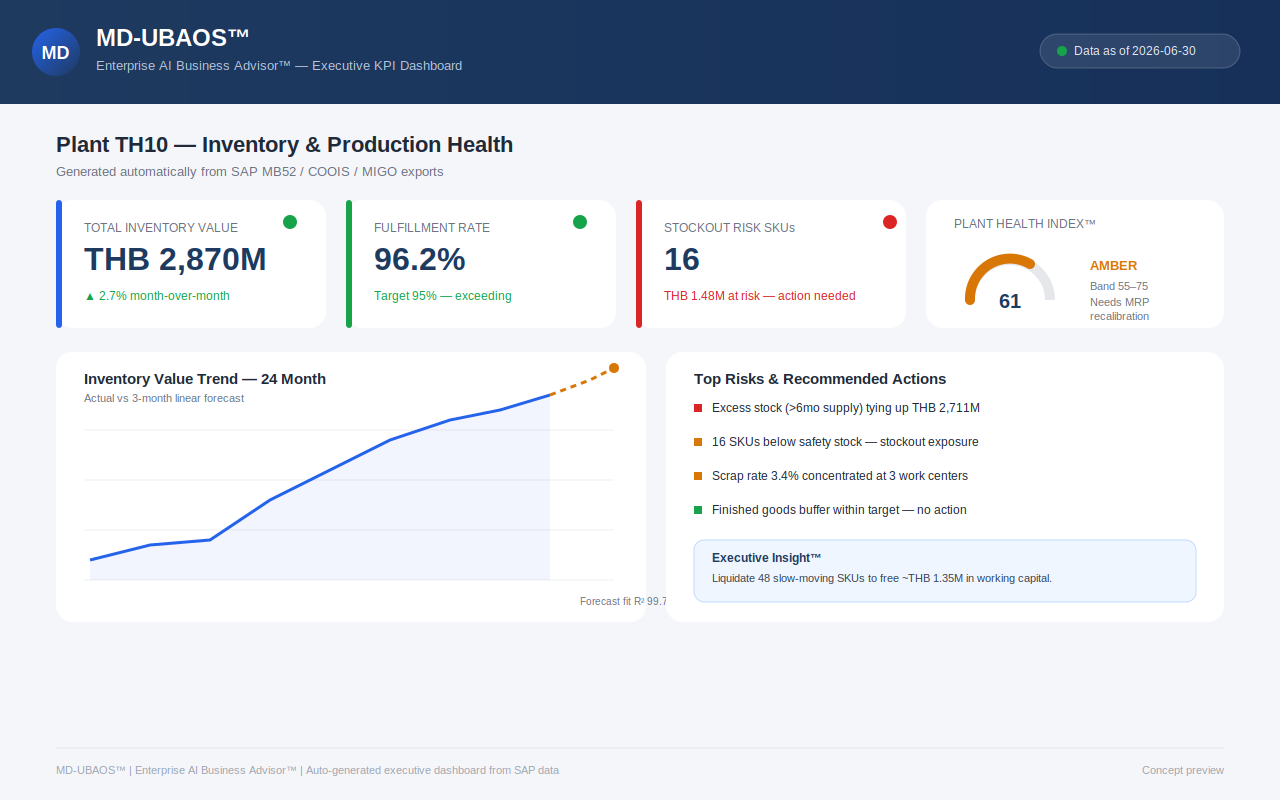Click Forecast fit R² text below chart
Image resolution: width=1280 pixels, height=800 pixels.
(x=623, y=601)
